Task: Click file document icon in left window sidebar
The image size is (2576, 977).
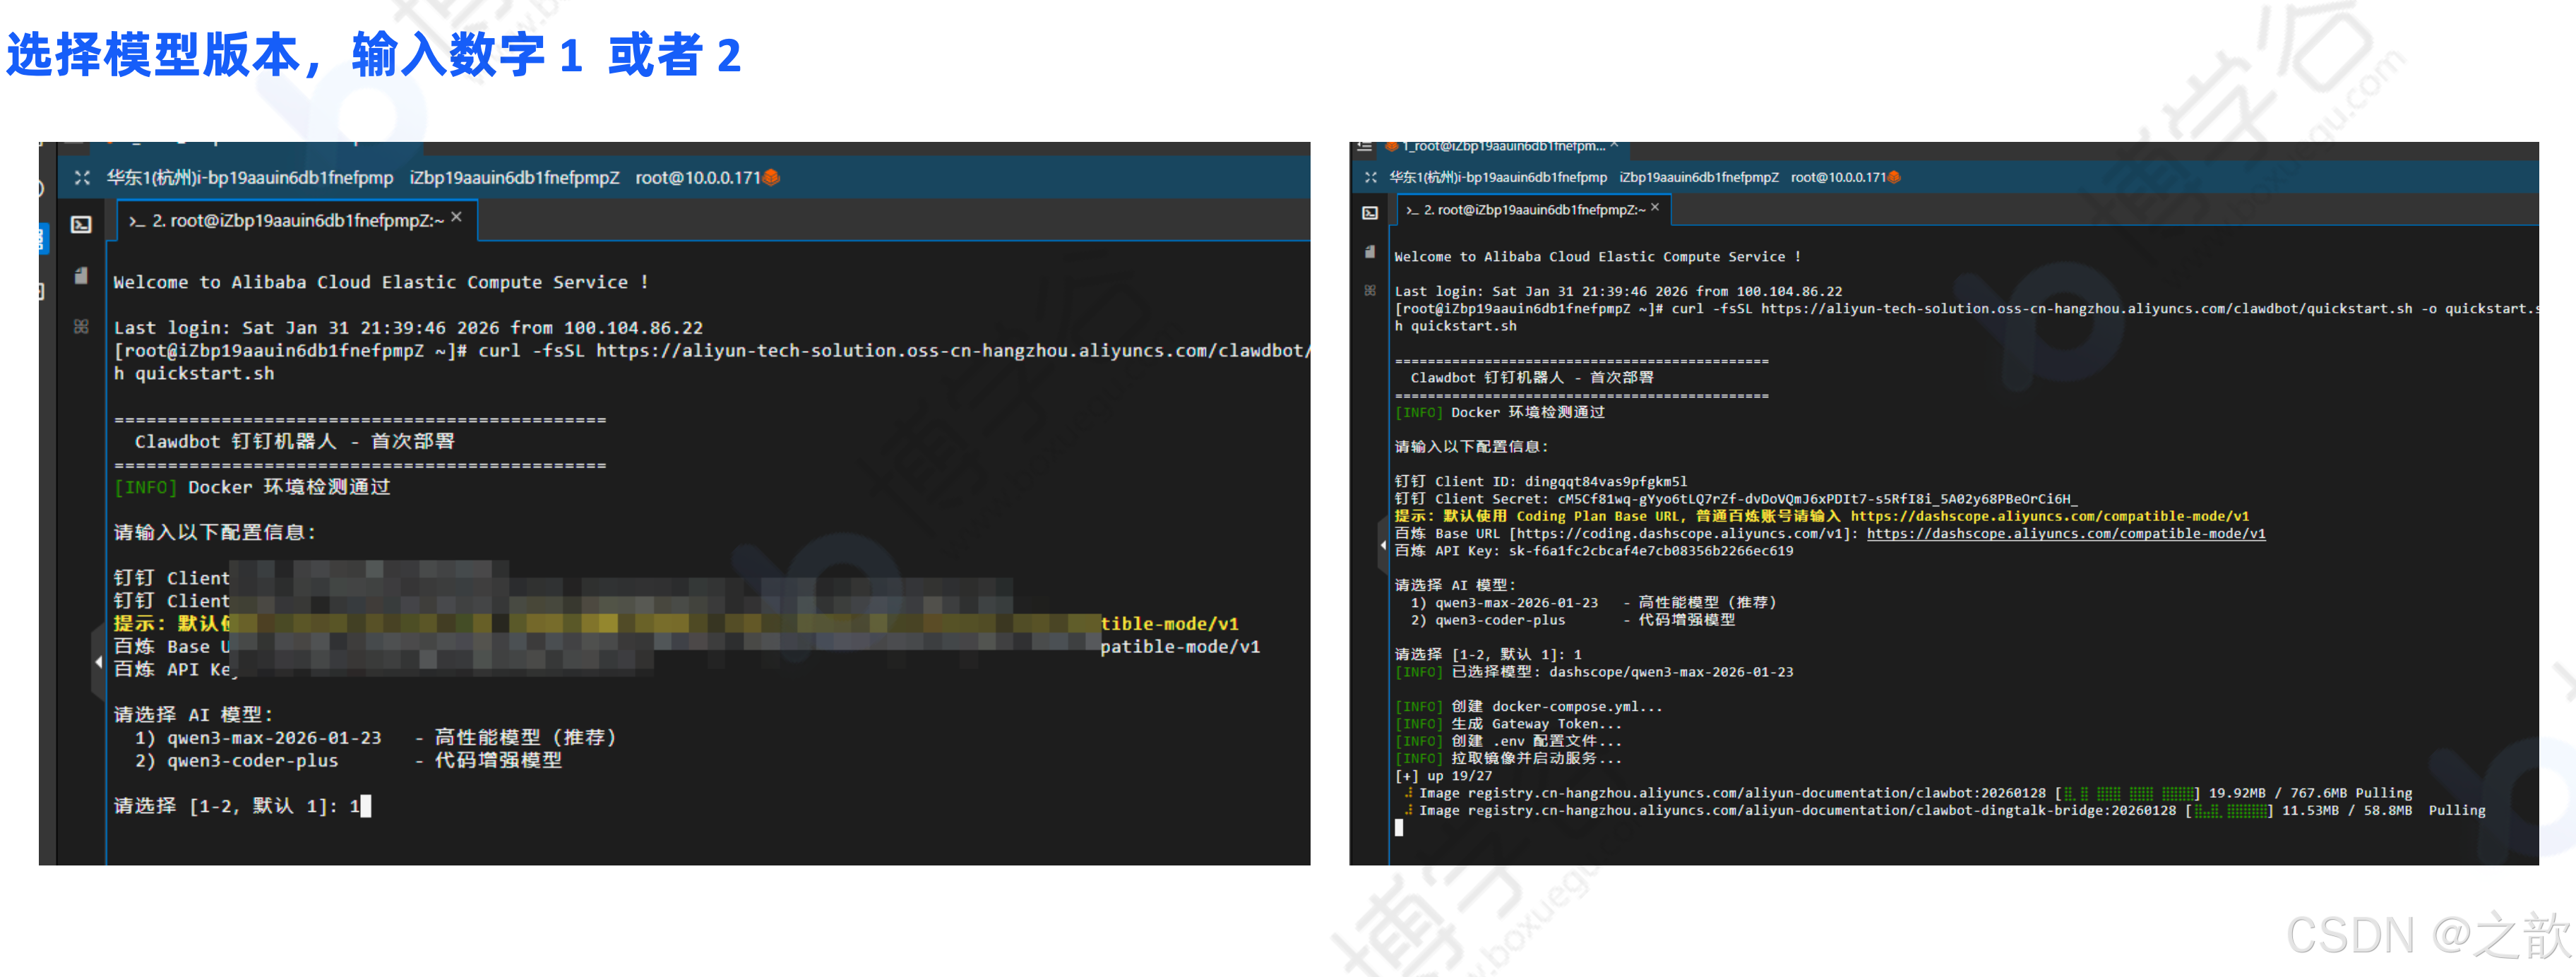Action: tap(81, 275)
